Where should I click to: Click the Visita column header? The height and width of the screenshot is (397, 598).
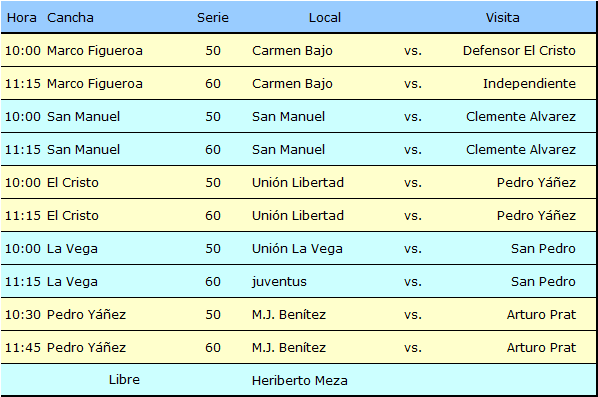[502, 18]
